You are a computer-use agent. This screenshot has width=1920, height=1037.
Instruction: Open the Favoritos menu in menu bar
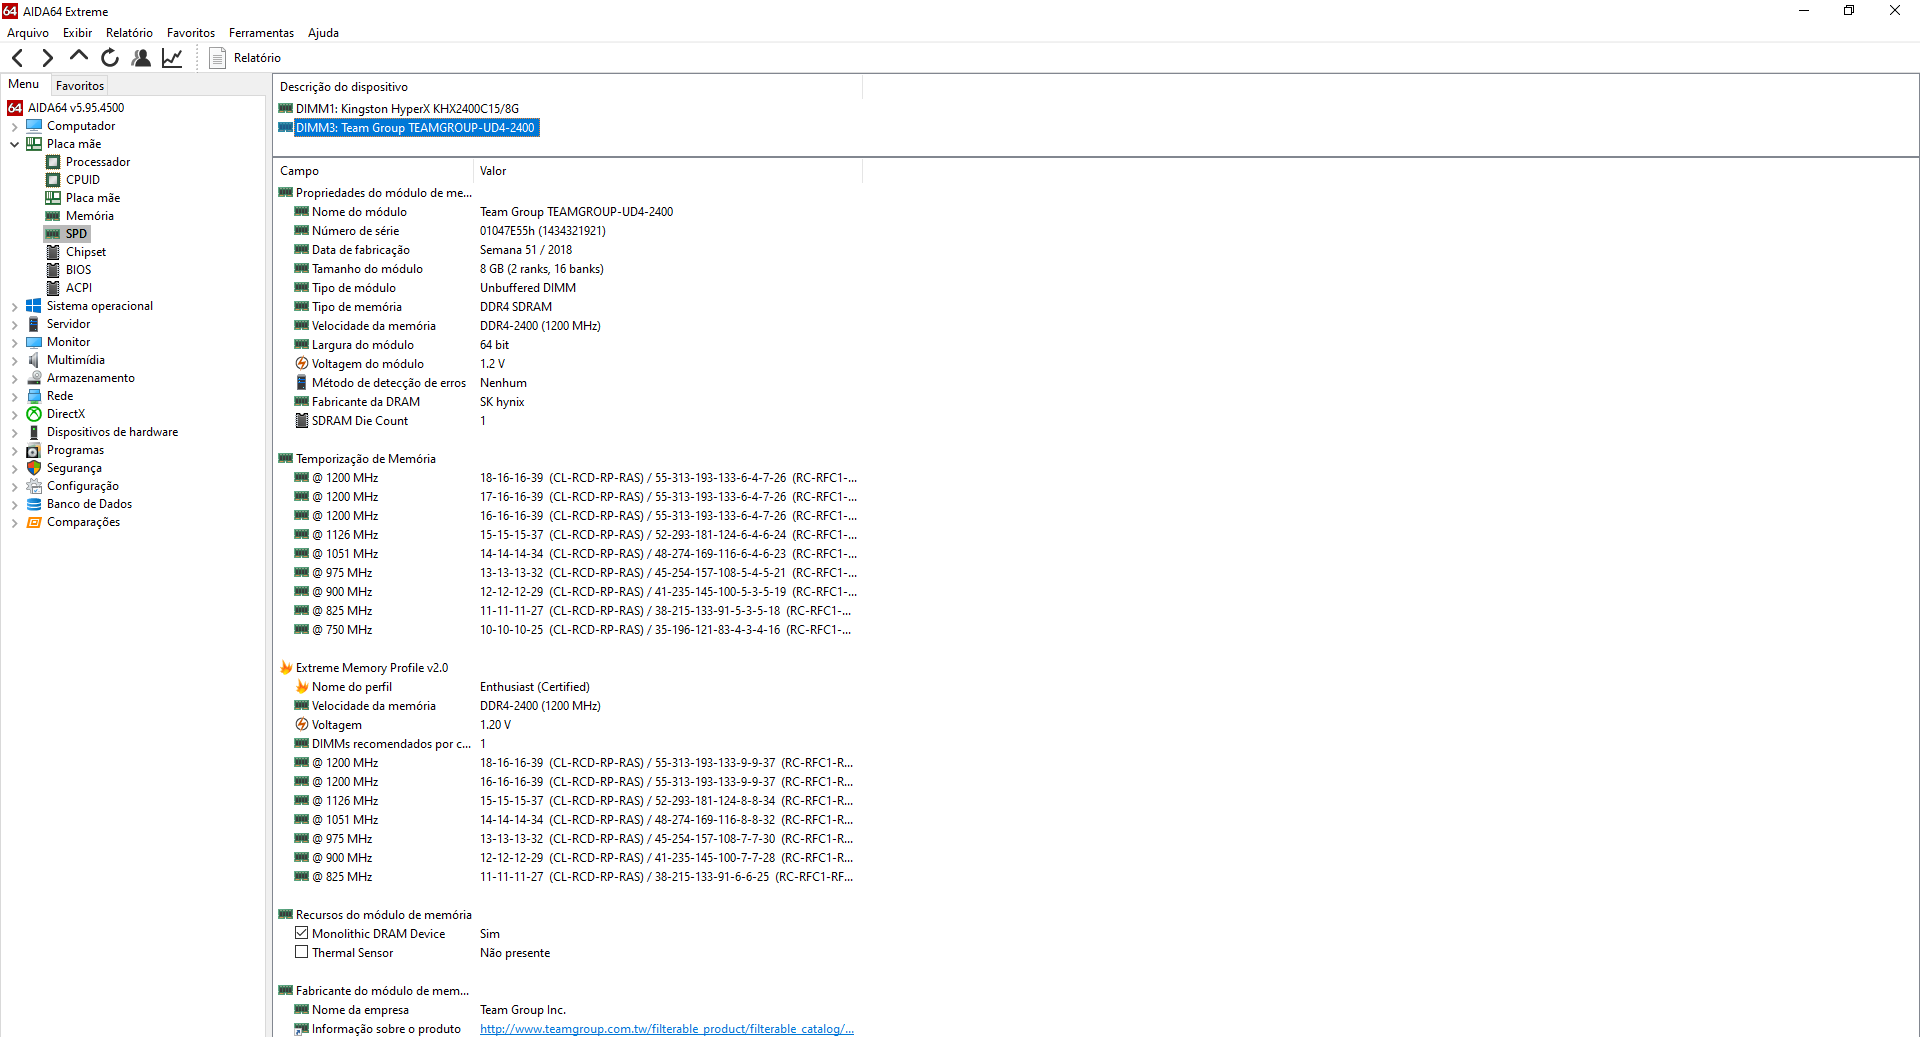191,33
